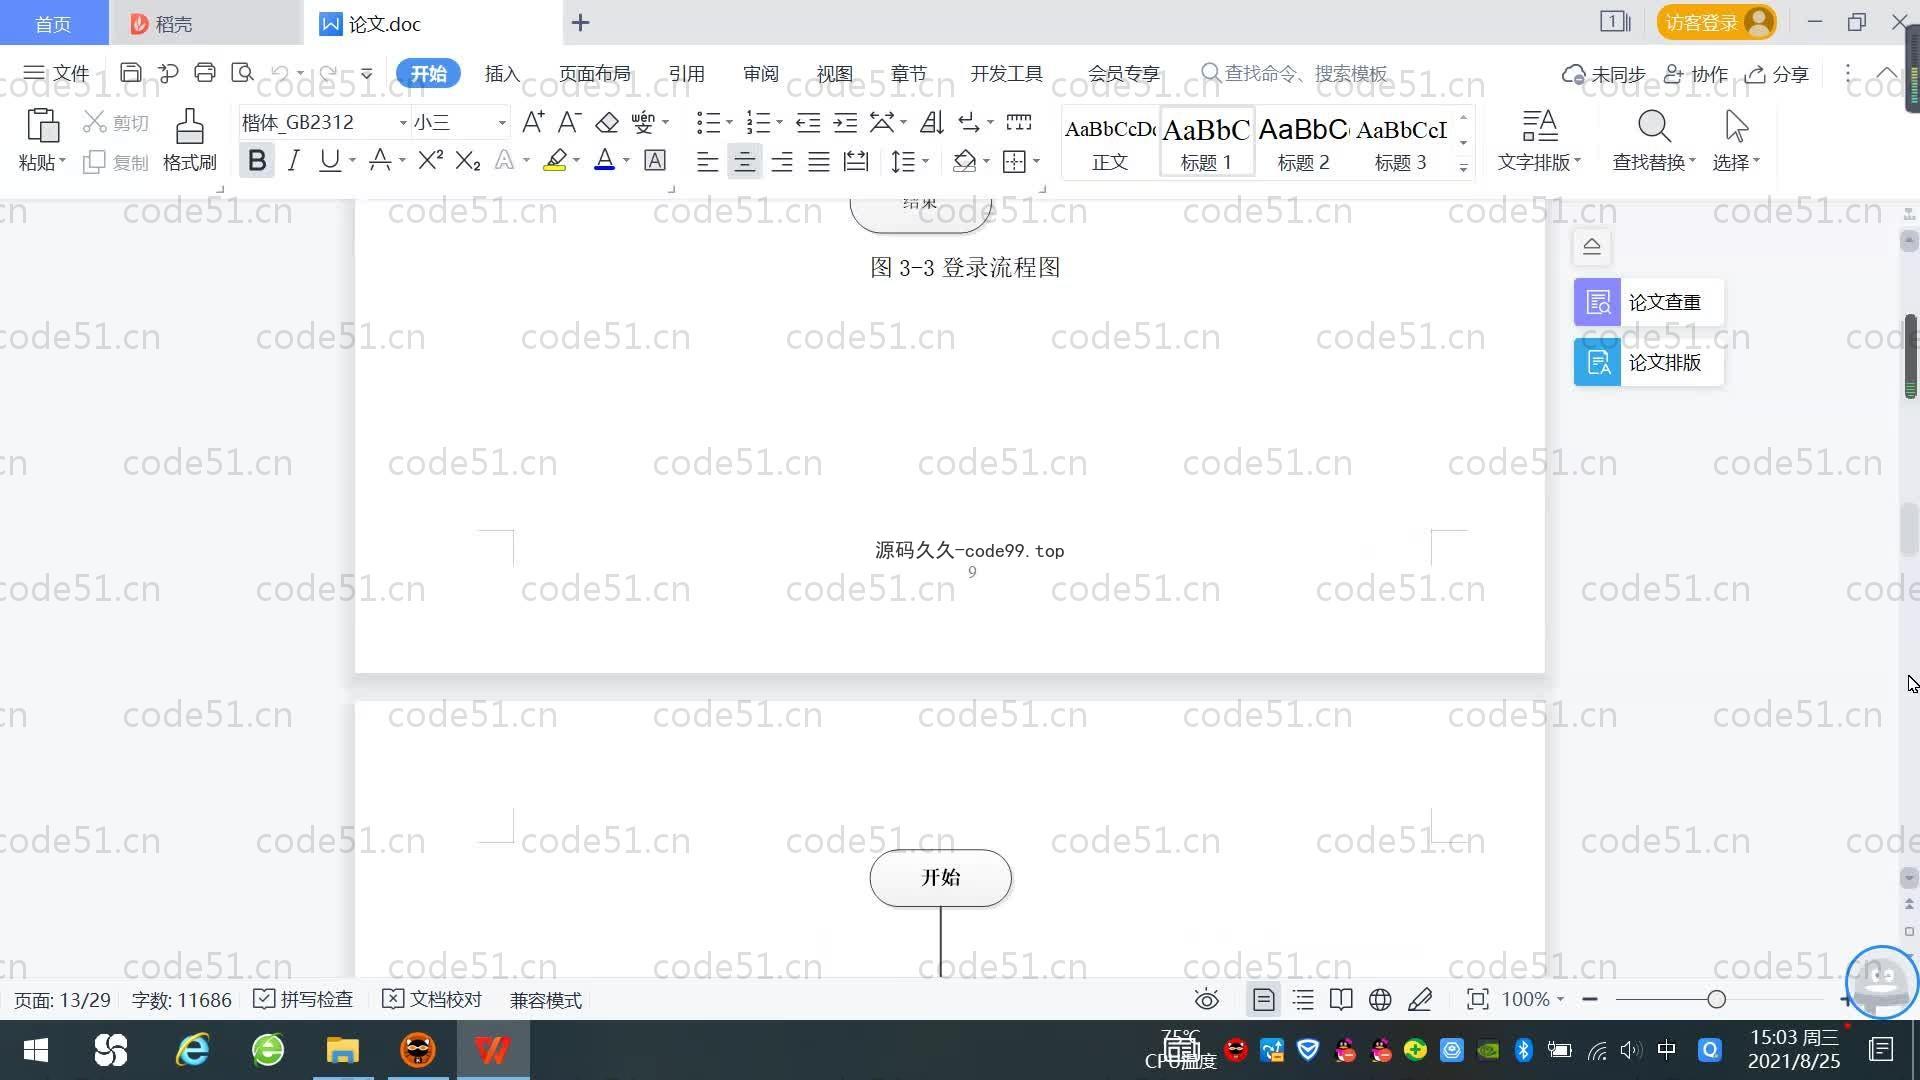The width and height of the screenshot is (1920, 1080).
Task: Click the Cut button
Action: (116, 123)
